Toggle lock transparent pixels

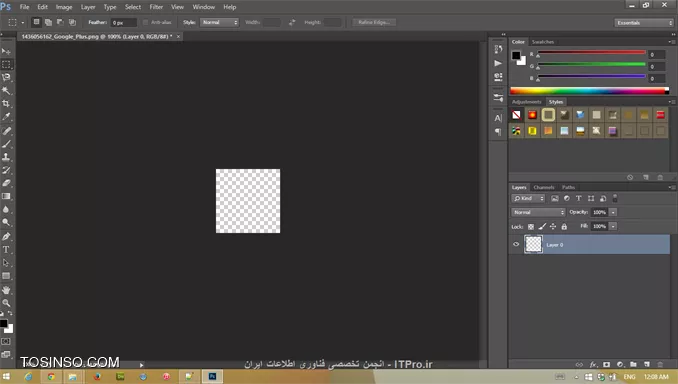tap(531, 227)
